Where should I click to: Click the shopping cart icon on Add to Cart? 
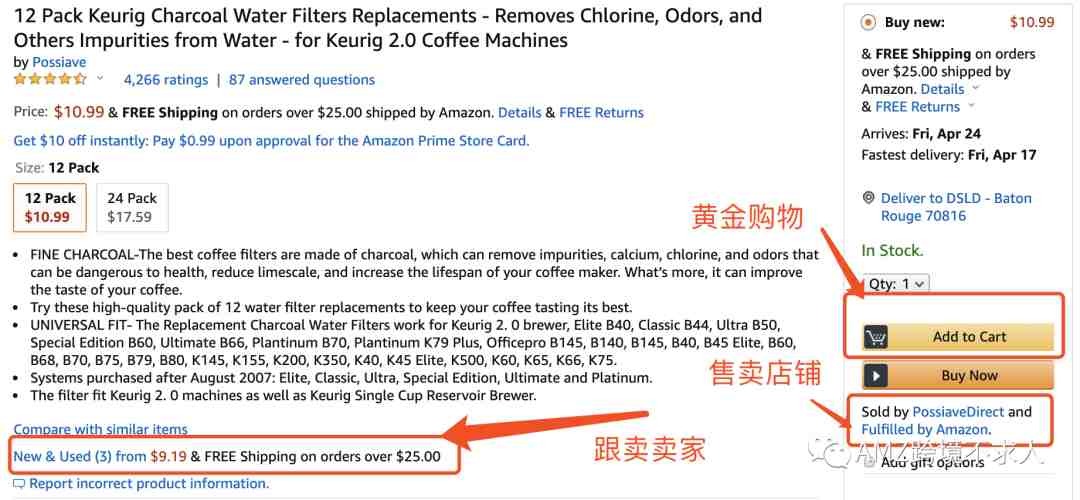click(876, 337)
